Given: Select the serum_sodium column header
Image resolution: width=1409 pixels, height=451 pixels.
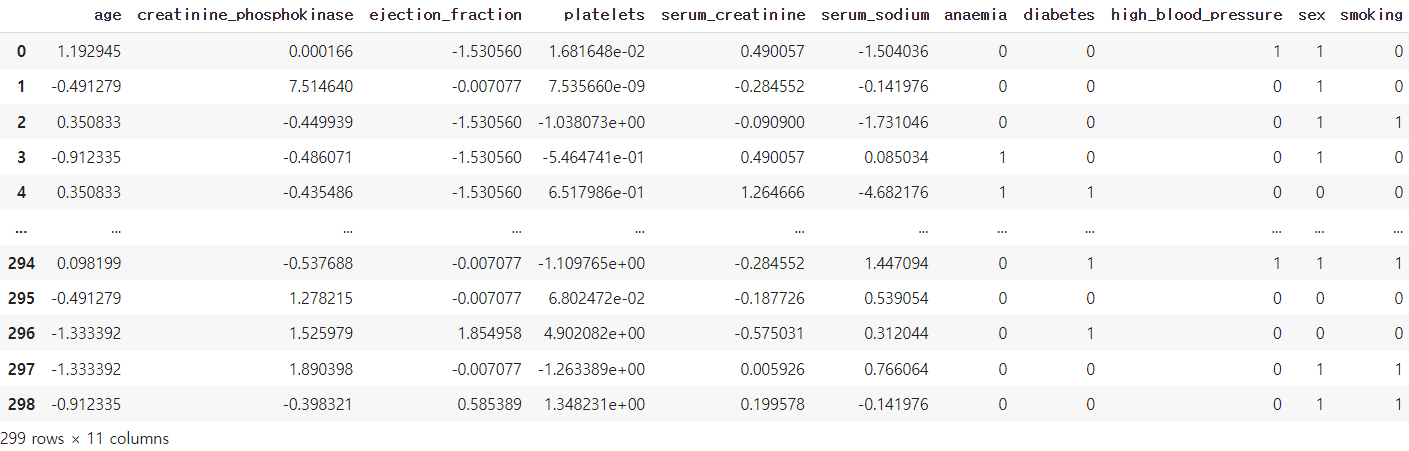Looking at the screenshot, I should [x=875, y=15].
